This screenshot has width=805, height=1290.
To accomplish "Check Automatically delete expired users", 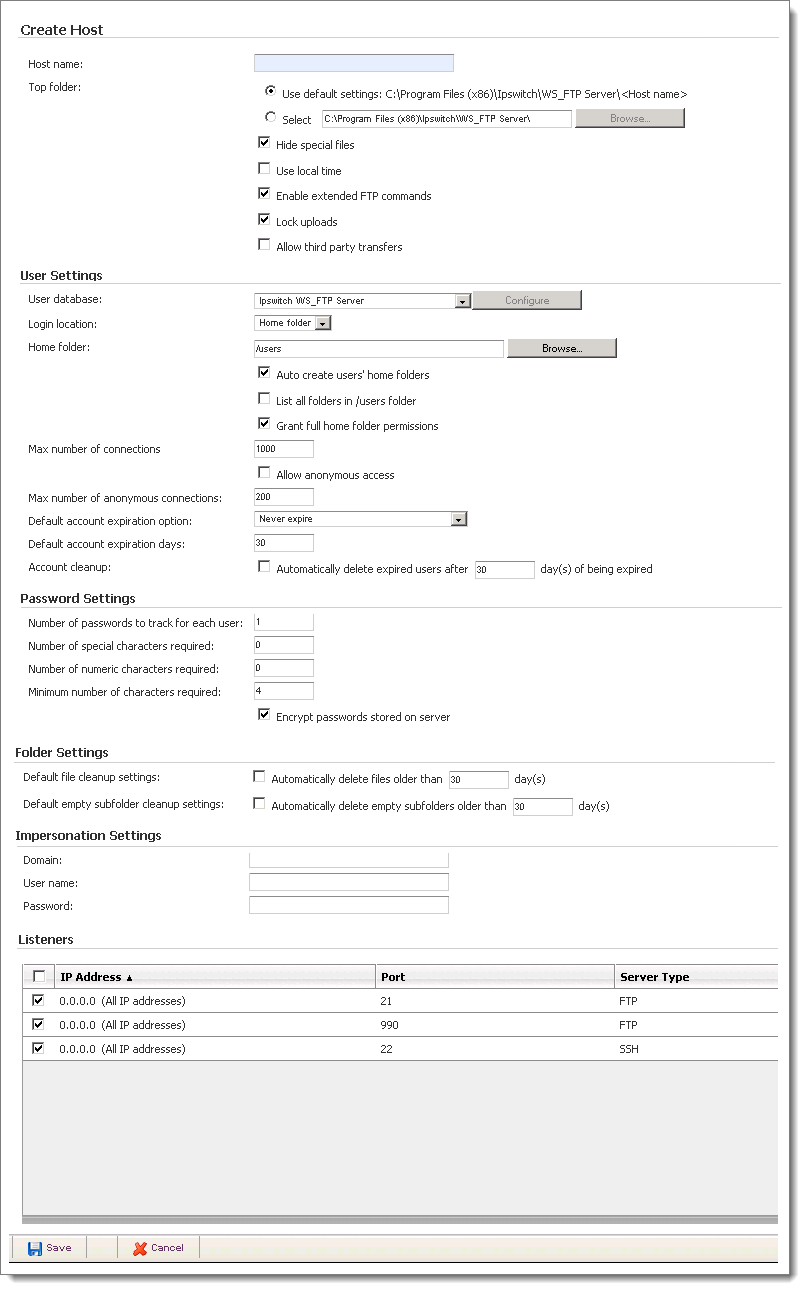I will (x=264, y=568).
